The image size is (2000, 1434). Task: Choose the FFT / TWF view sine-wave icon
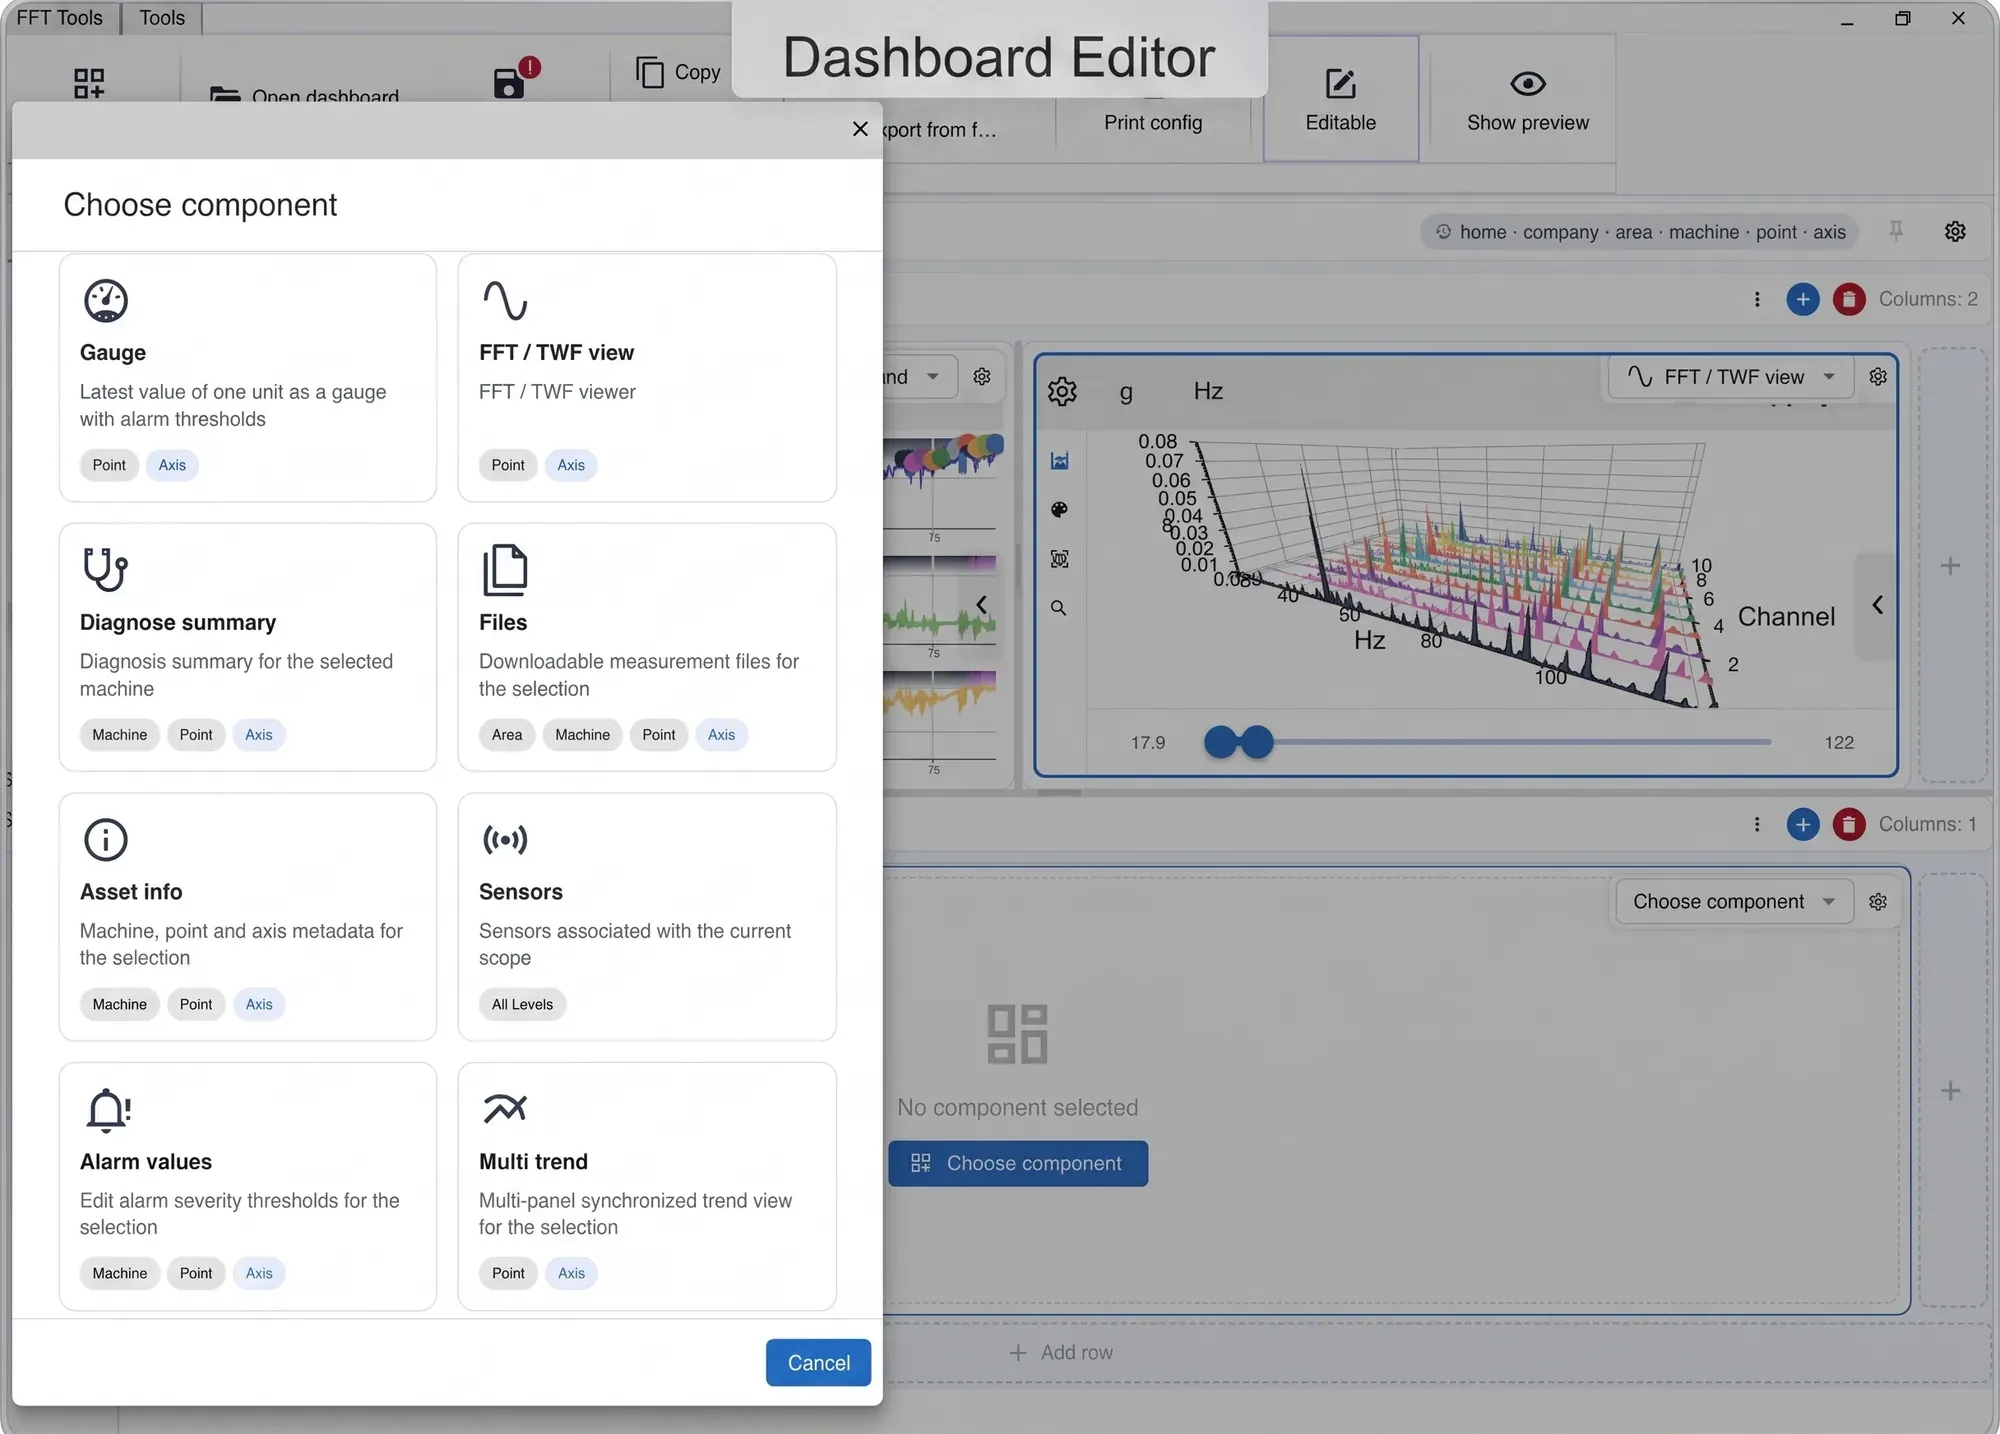click(x=505, y=300)
